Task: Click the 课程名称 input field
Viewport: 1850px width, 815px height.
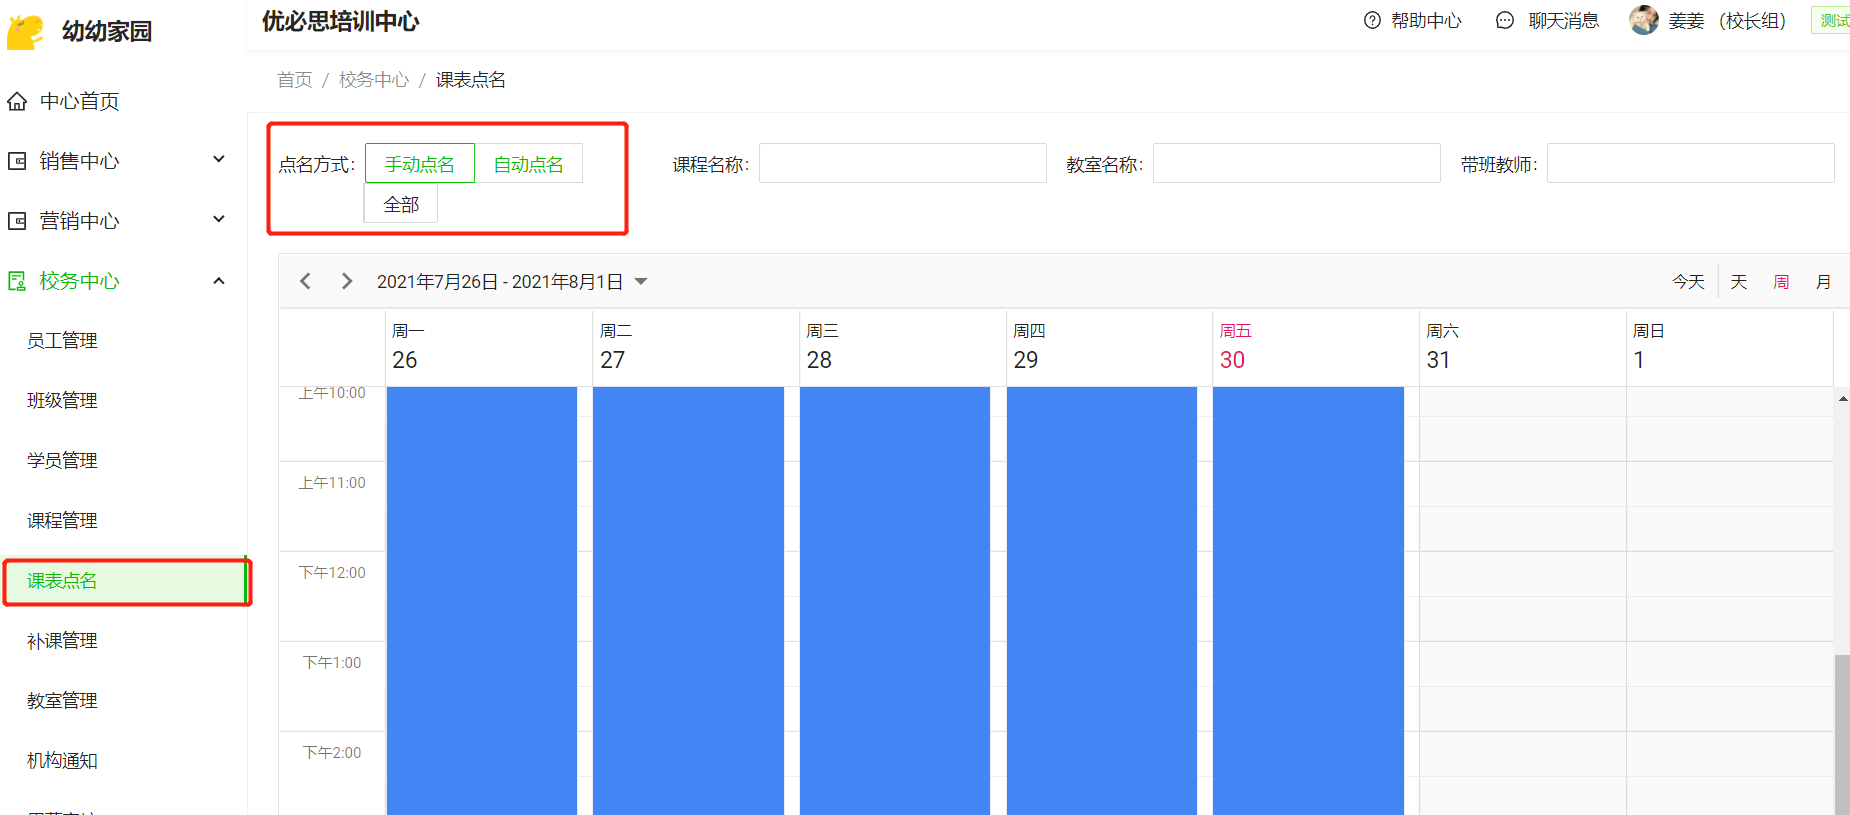Action: tap(902, 163)
